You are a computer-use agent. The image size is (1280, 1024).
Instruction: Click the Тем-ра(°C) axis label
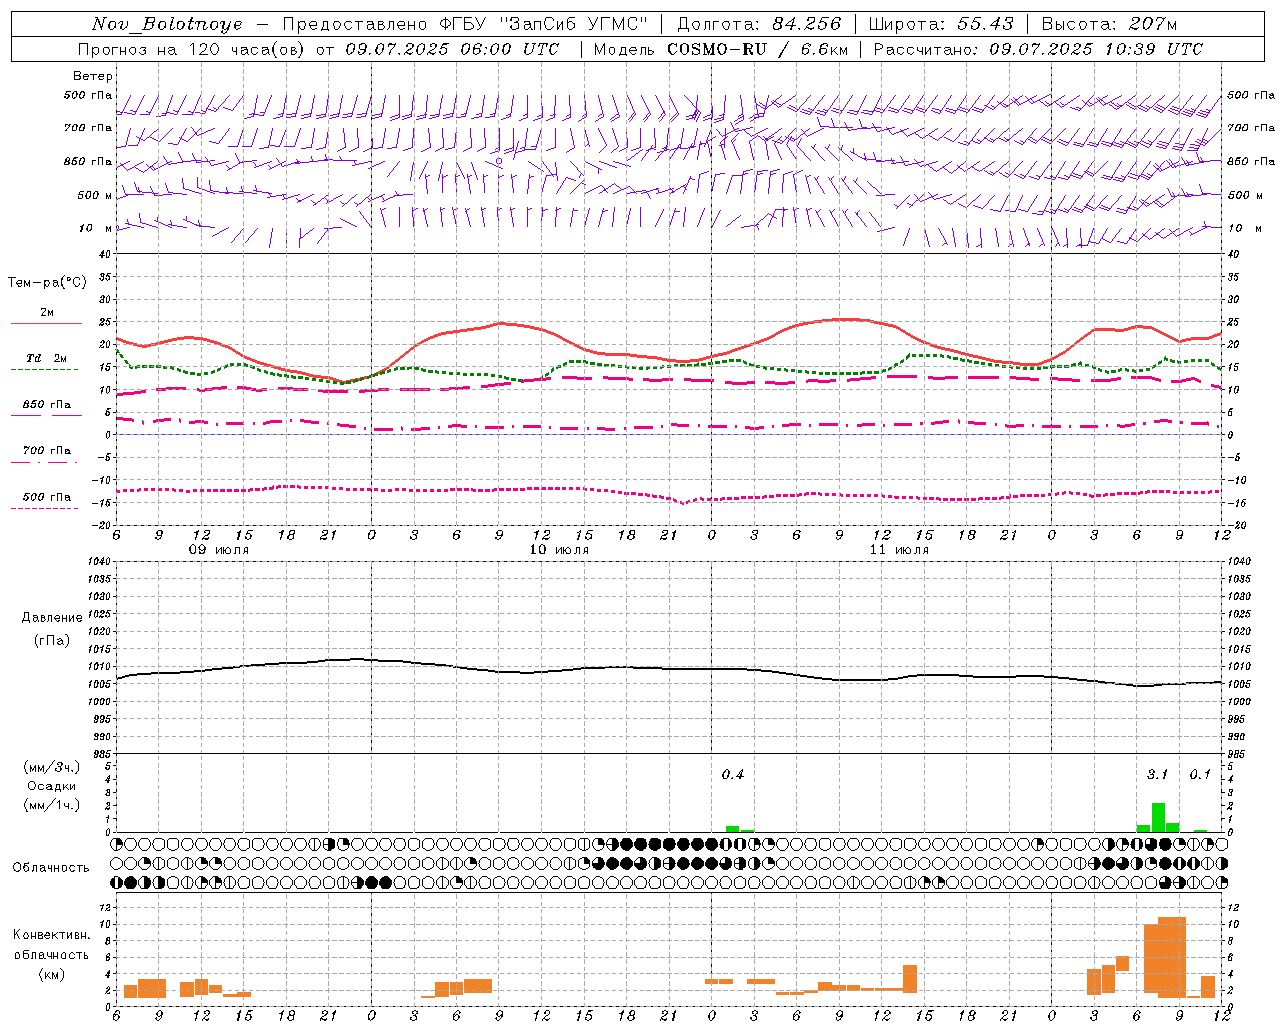47,283
